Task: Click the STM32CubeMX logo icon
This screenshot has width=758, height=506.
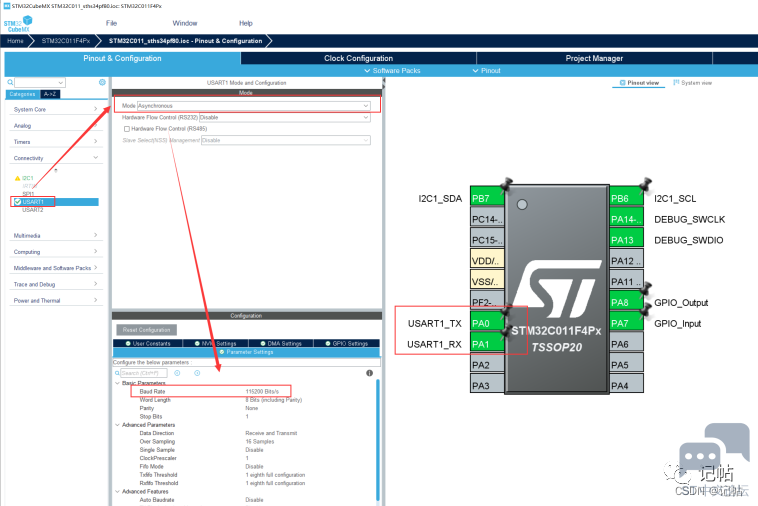Action: (18, 24)
